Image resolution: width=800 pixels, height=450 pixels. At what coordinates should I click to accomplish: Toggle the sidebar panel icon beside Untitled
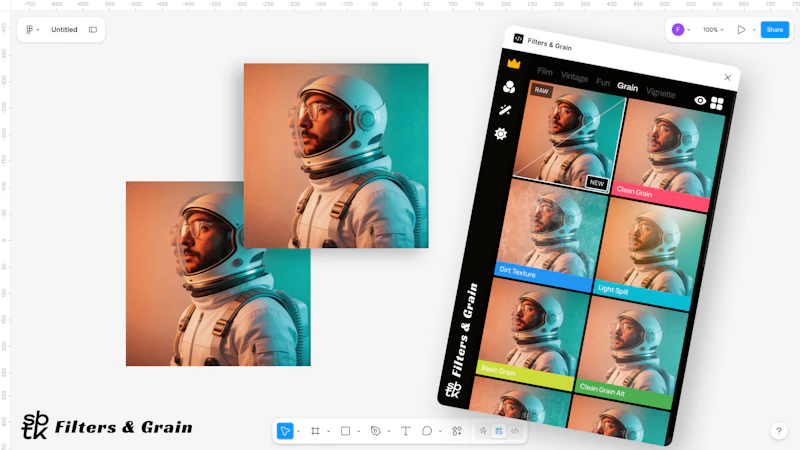point(93,30)
